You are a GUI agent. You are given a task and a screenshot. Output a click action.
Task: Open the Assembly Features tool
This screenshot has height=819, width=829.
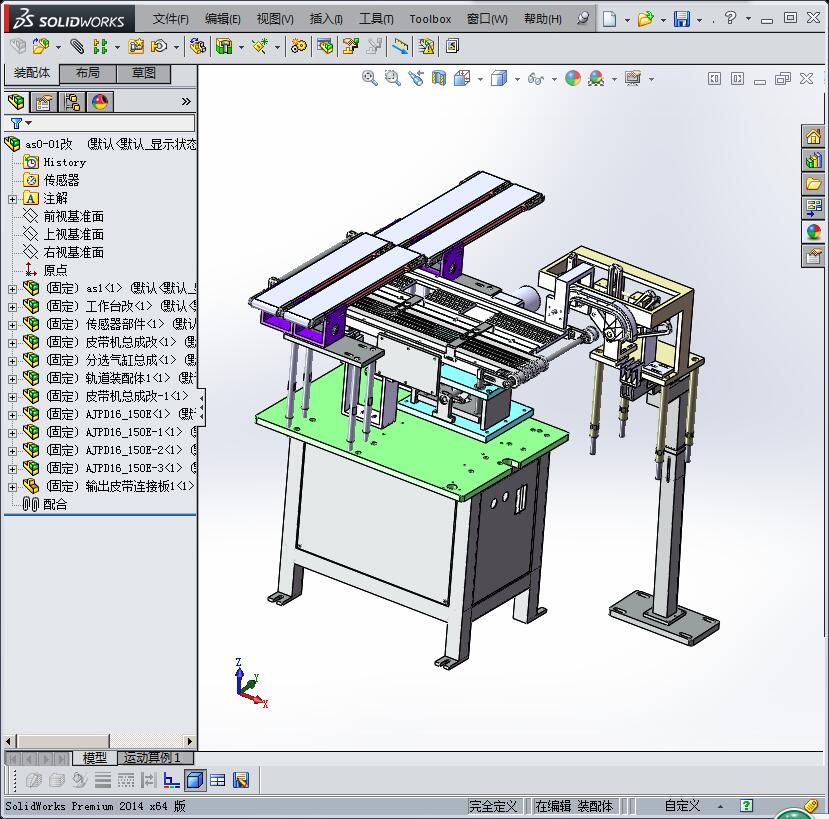click(224, 47)
